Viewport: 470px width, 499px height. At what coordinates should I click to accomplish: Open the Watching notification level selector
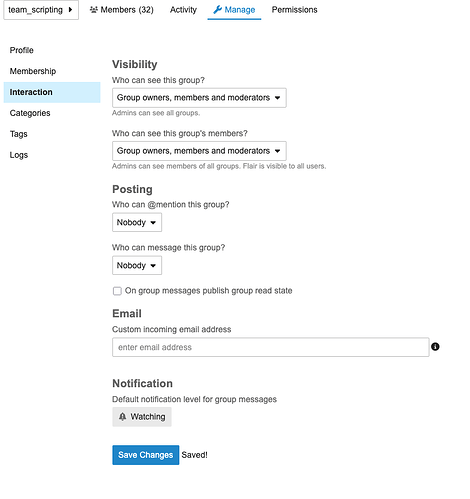pyautogui.click(x=142, y=417)
